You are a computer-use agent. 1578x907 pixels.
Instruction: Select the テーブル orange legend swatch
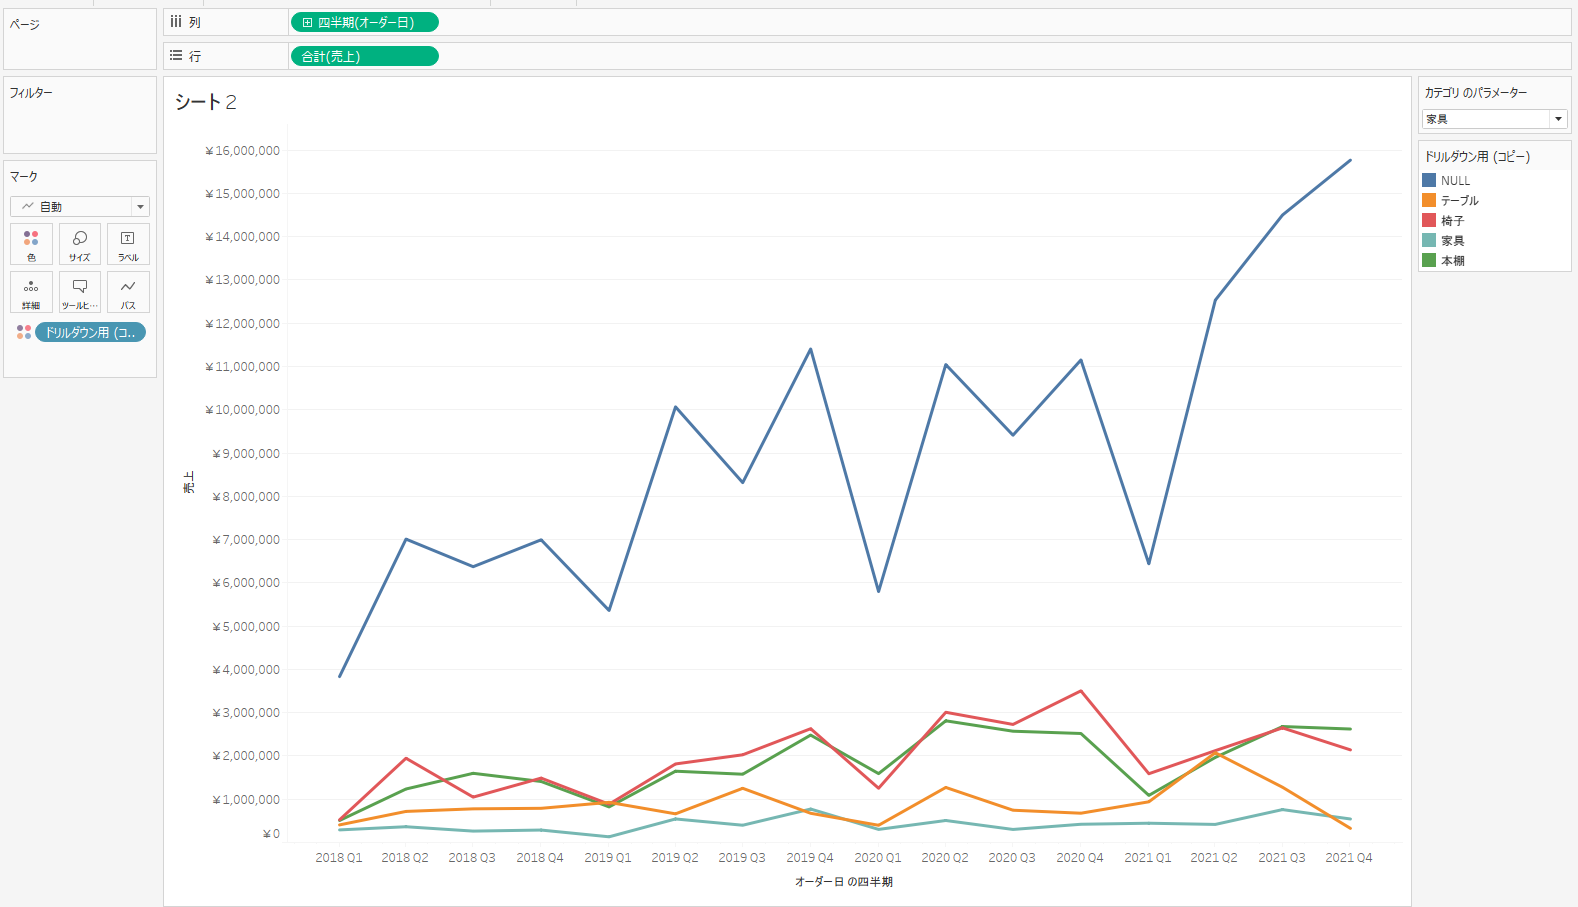[1429, 200]
